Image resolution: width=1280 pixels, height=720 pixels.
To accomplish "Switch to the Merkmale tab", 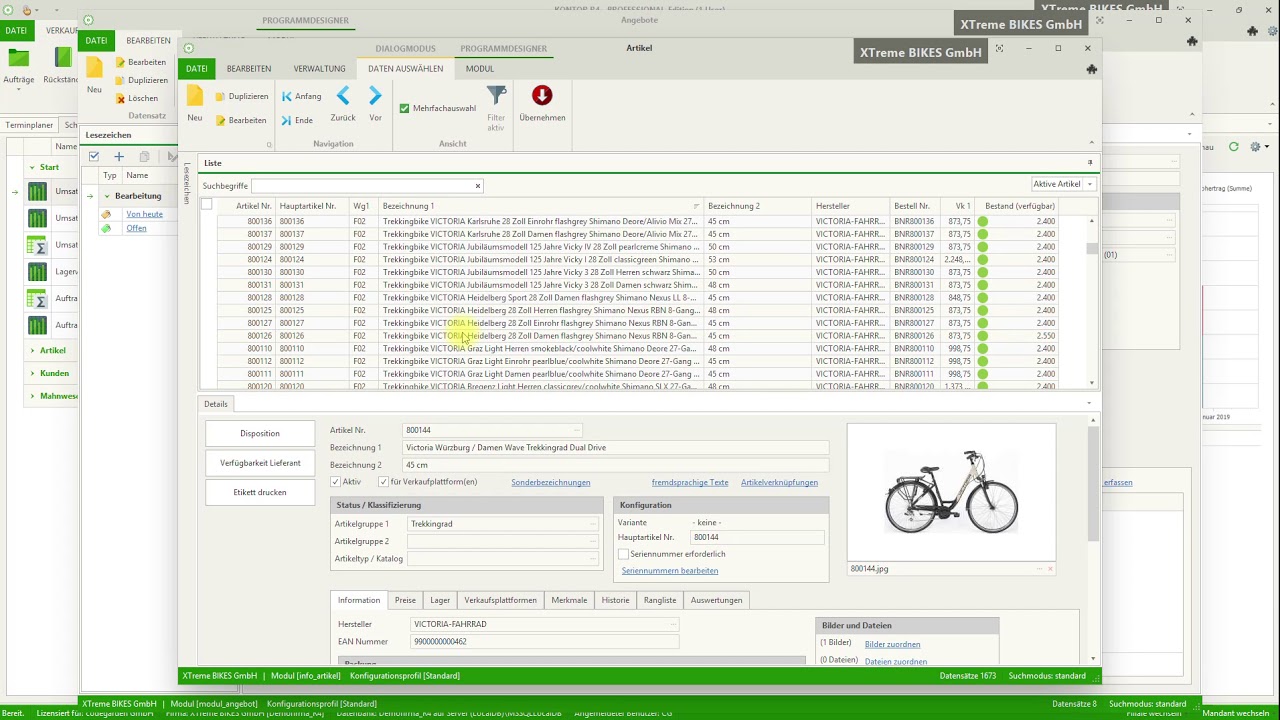I will (x=569, y=600).
